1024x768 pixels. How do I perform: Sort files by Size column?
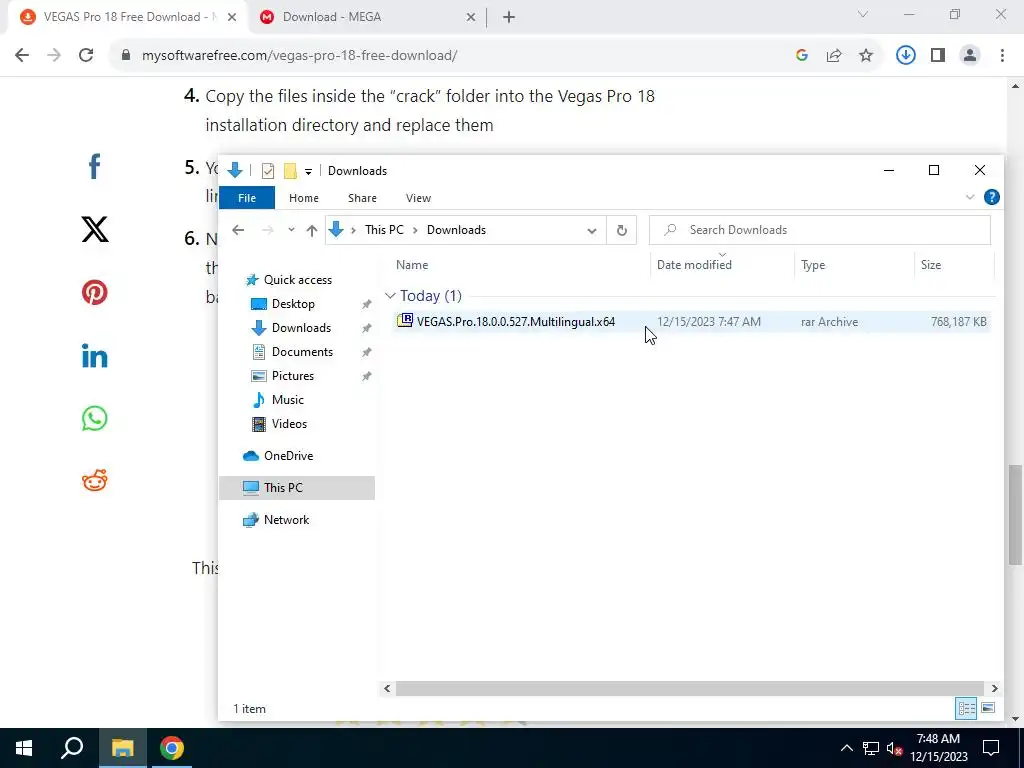point(931,264)
